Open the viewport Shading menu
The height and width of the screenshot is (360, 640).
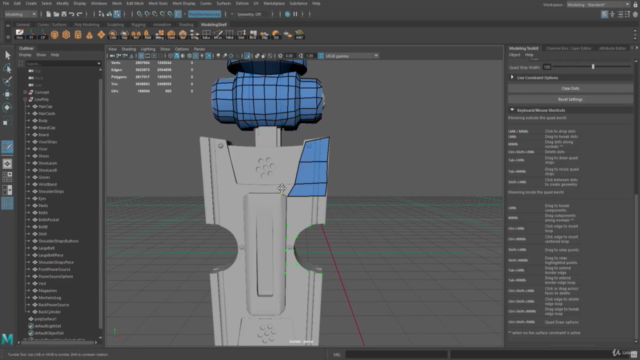[x=129, y=49]
